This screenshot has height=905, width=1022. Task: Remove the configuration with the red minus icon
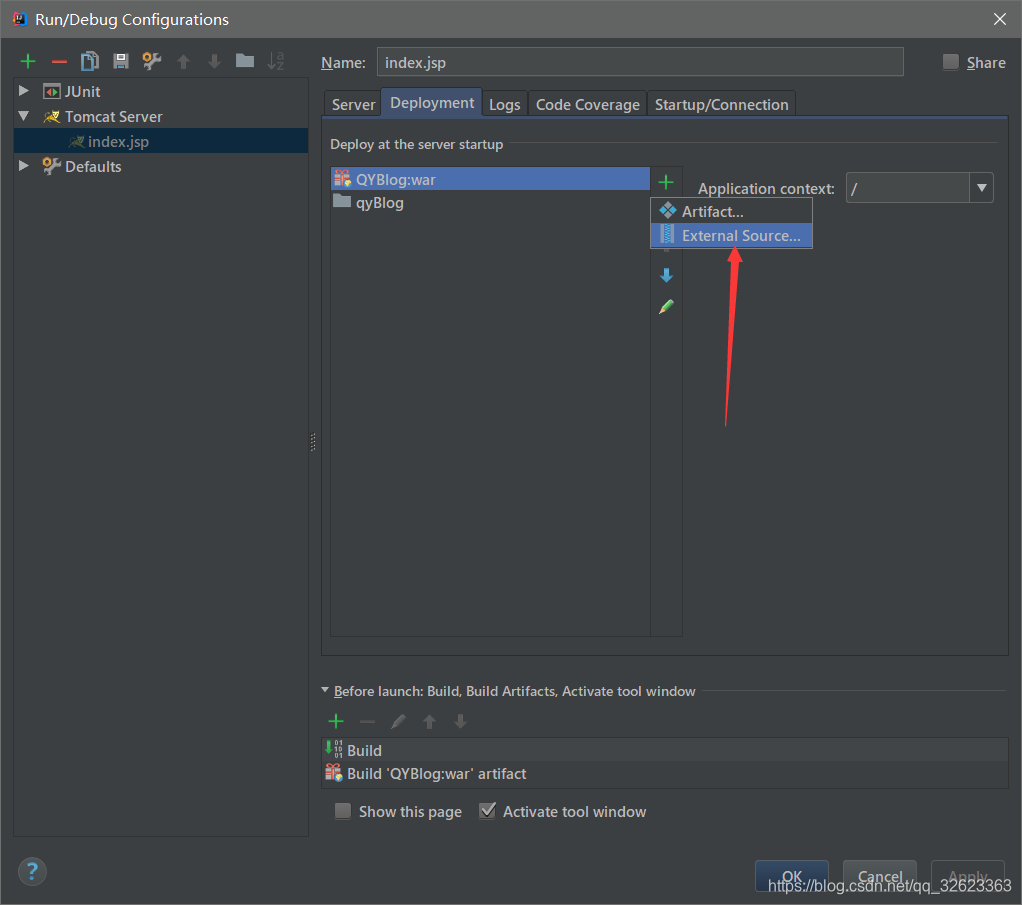point(59,62)
